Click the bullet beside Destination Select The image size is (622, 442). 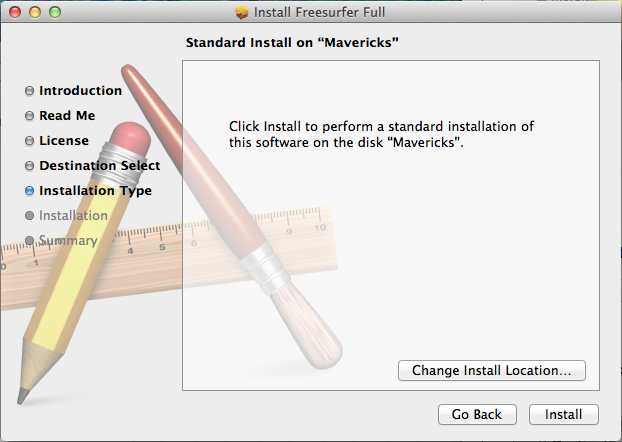point(29,166)
